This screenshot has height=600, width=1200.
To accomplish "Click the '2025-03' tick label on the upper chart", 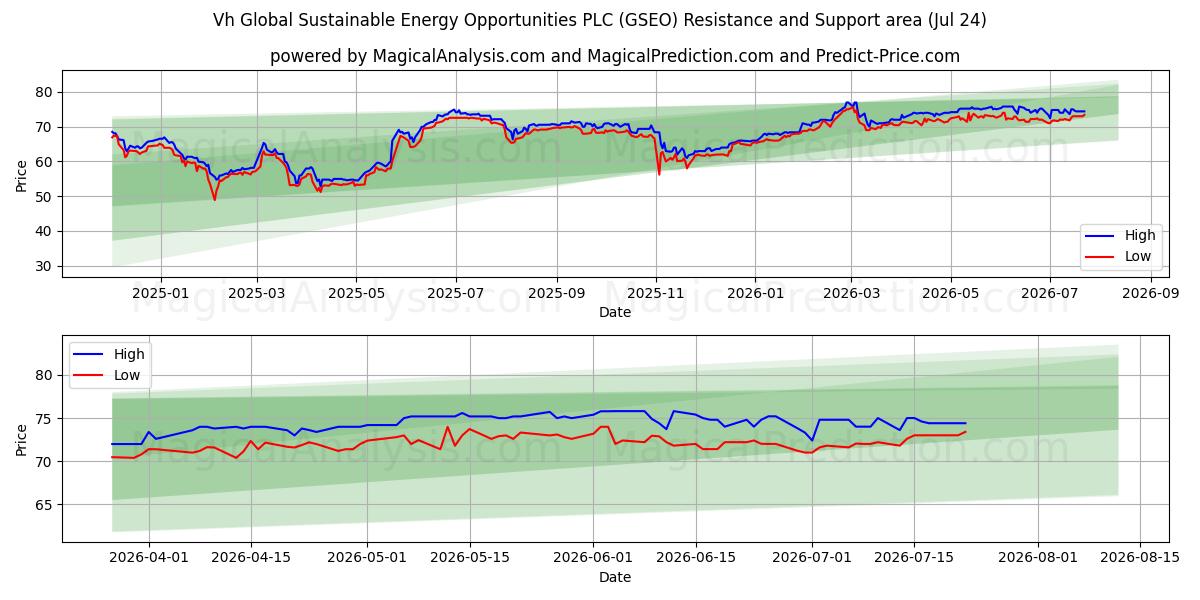I will click(x=257, y=293).
